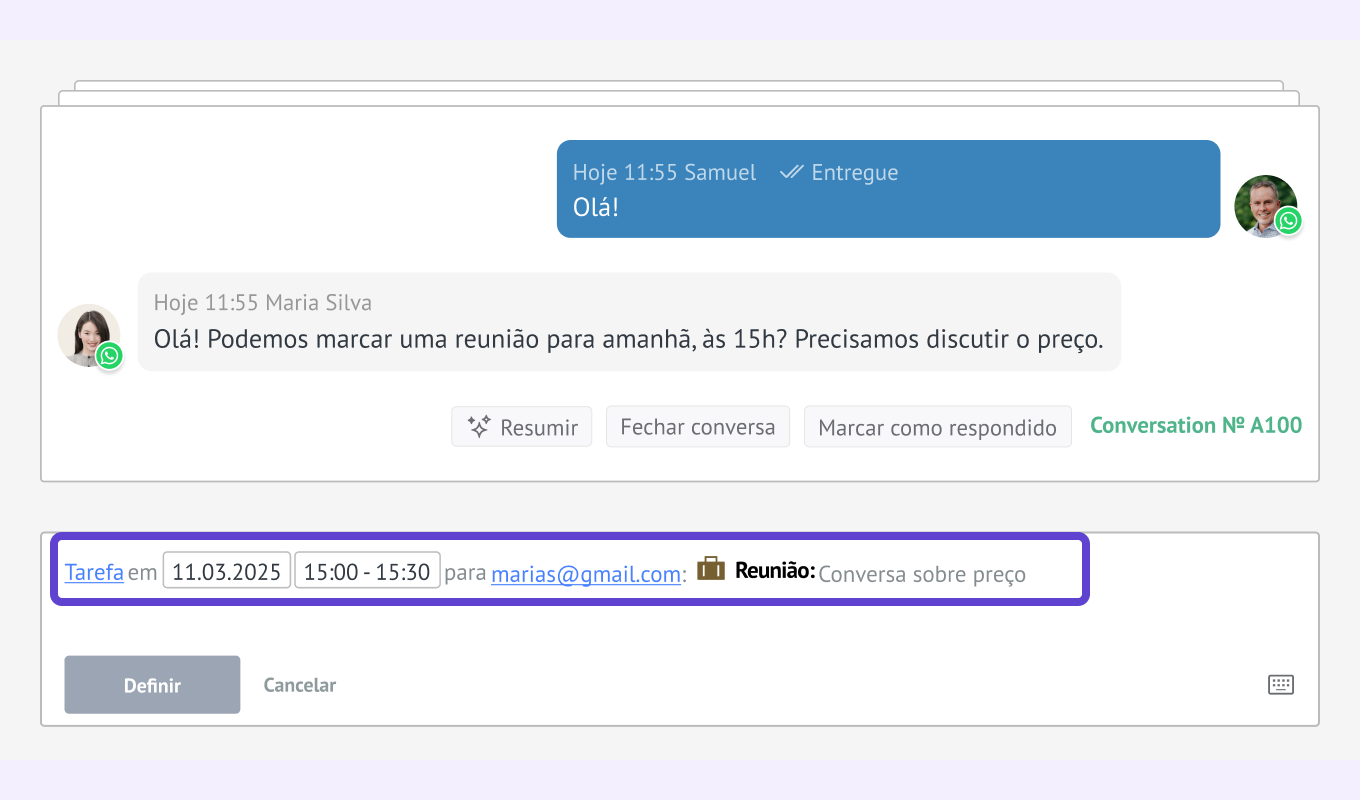
Task: Click Samuel's Olá! message bubble
Action: click(888, 189)
